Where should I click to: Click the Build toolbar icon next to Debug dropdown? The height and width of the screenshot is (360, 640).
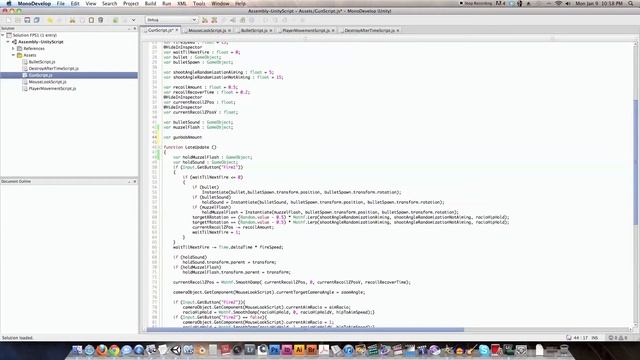205,20
